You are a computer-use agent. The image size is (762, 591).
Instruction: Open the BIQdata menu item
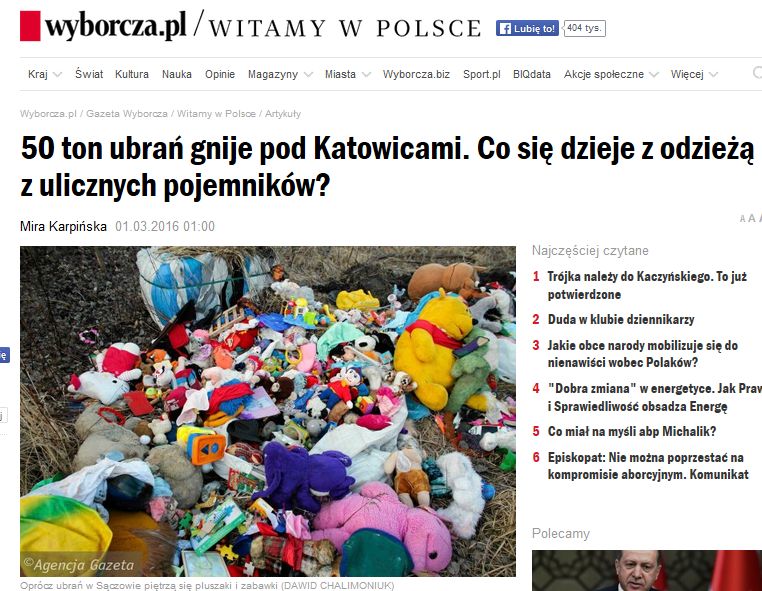(532, 74)
